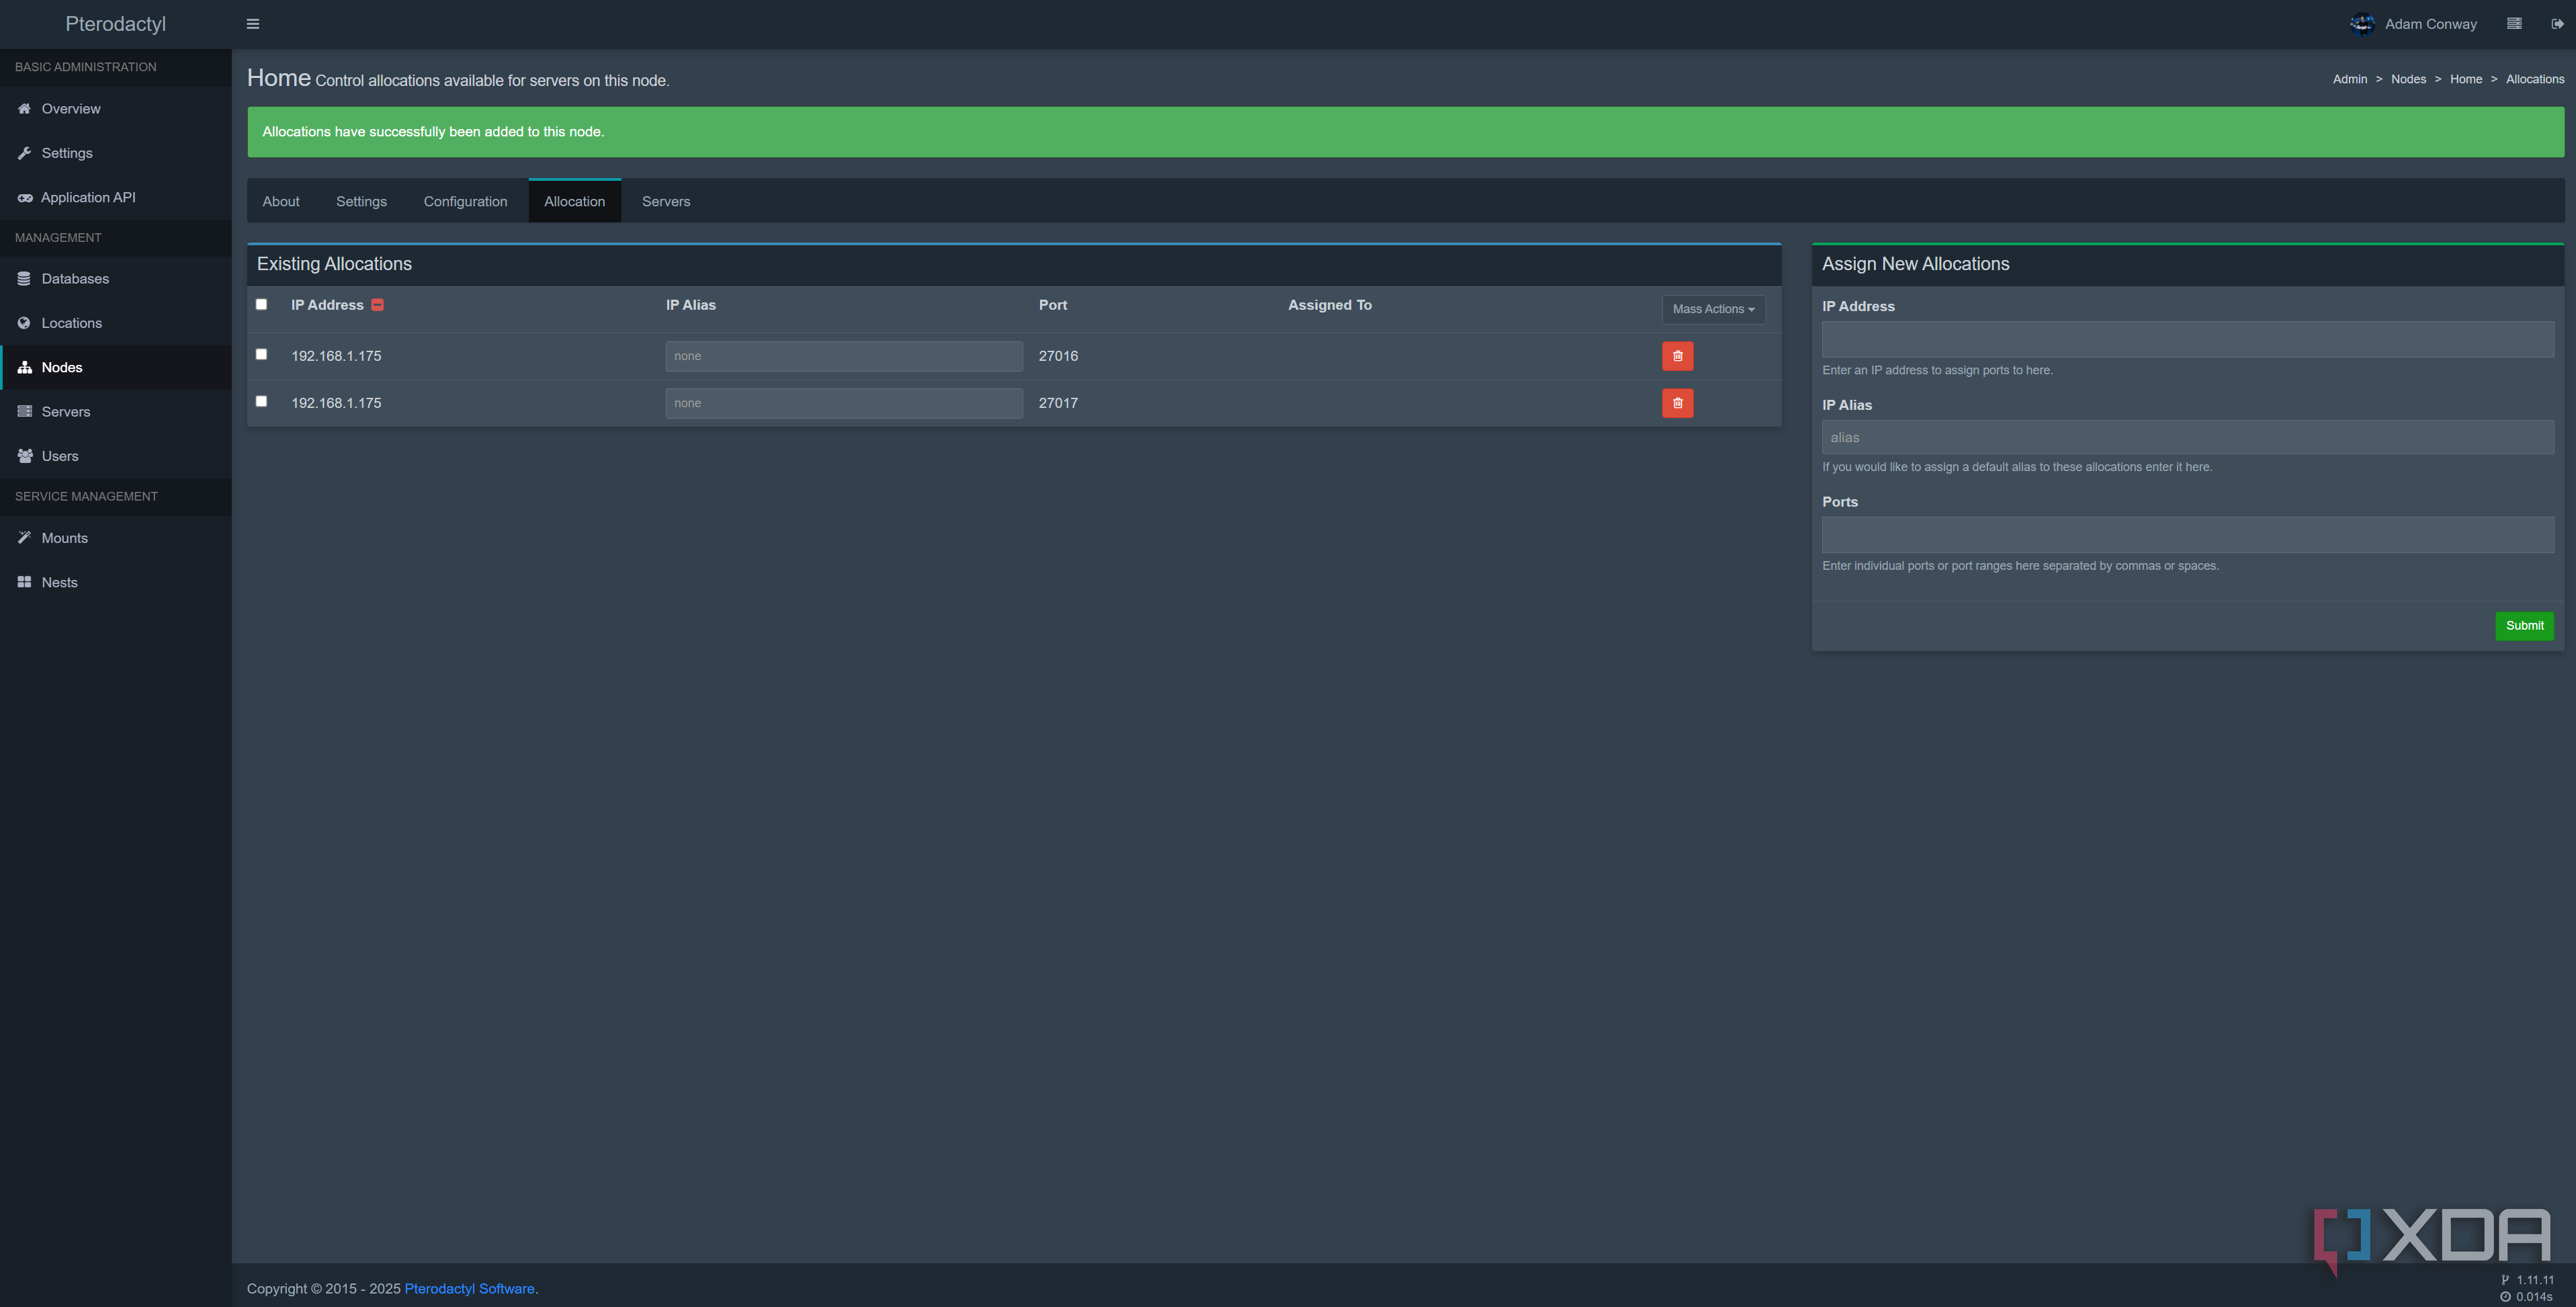Go to Nests in sidebar
The image size is (2576, 1307).
[x=59, y=582]
